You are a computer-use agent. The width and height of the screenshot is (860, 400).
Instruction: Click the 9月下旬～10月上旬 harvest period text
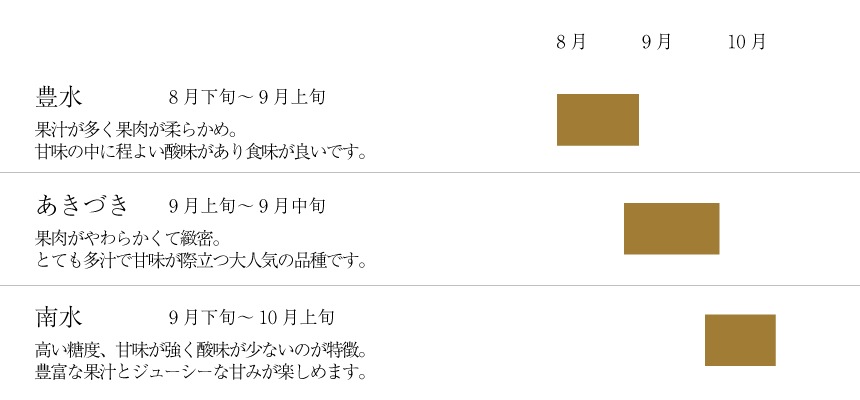click(251, 319)
